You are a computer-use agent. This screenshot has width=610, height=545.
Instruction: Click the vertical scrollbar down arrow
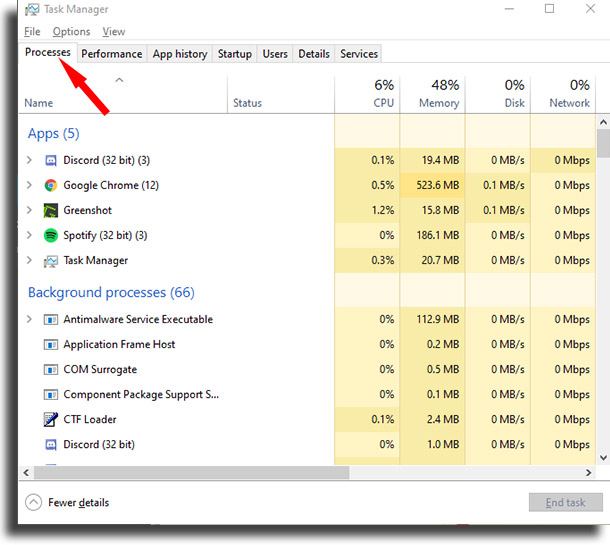[x=603, y=458]
